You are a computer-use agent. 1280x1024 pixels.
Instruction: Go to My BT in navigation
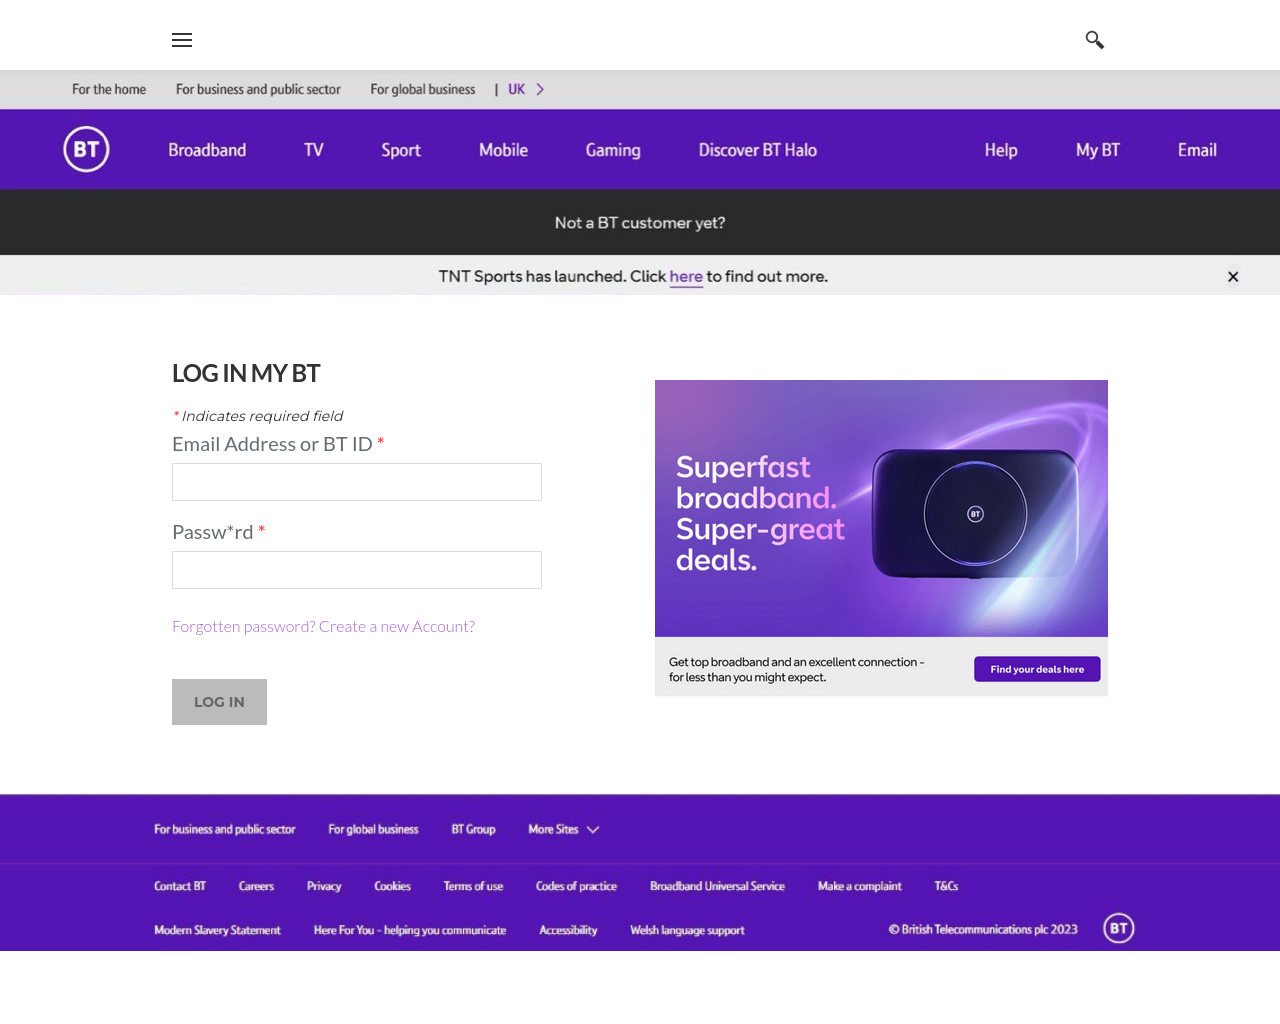[x=1098, y=150]
